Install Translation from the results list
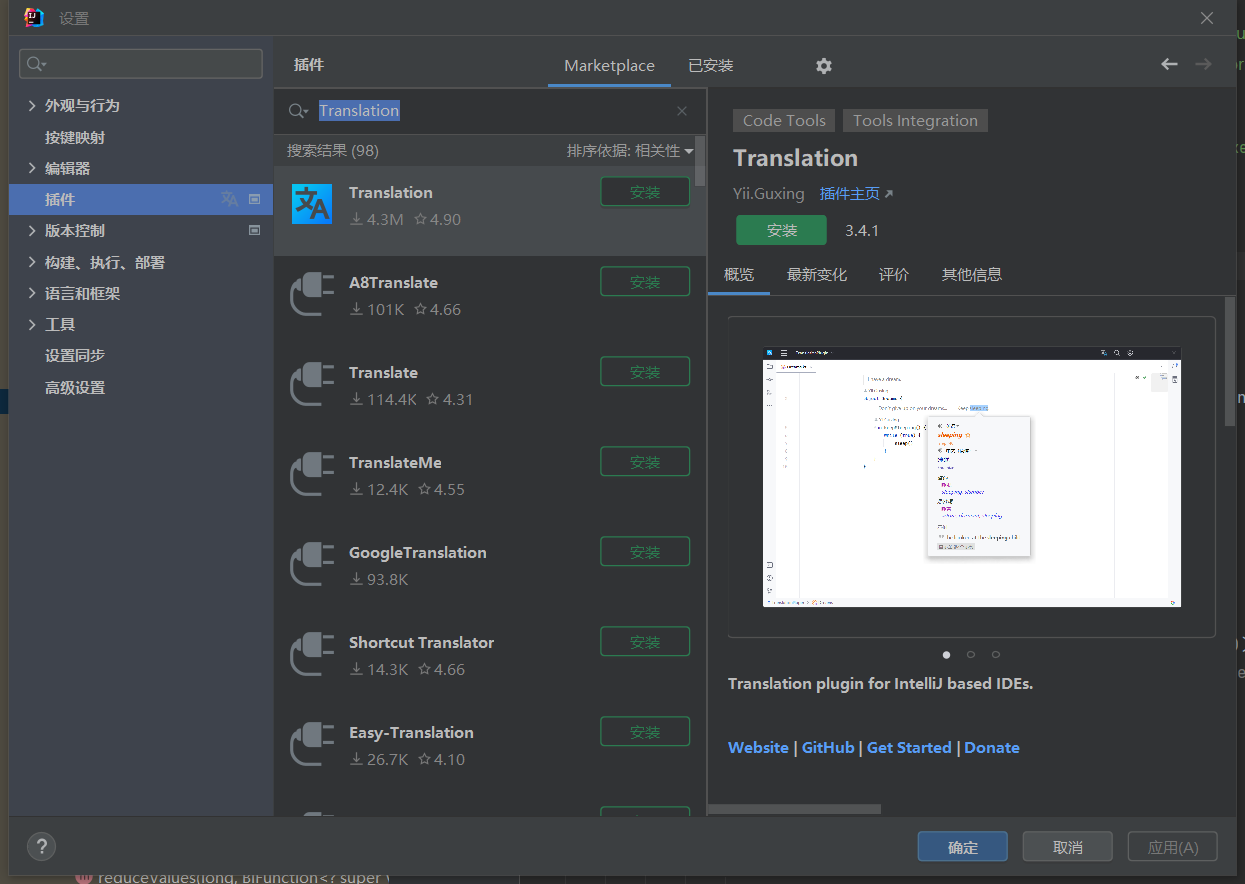This screenshot has width=1245, height=884. click(x=645, y=192)
